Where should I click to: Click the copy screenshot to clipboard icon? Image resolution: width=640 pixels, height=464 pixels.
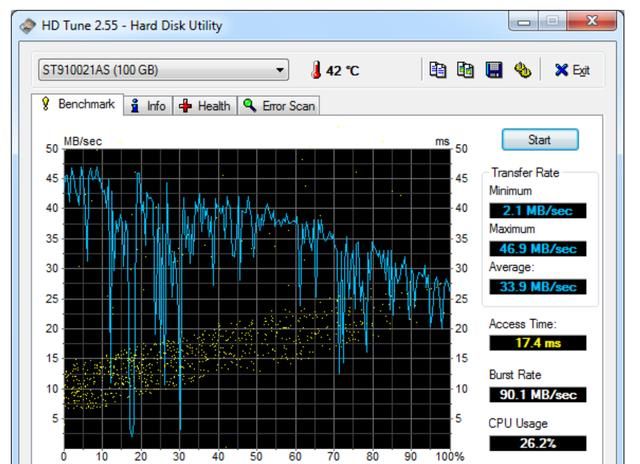tap(465, 70)
